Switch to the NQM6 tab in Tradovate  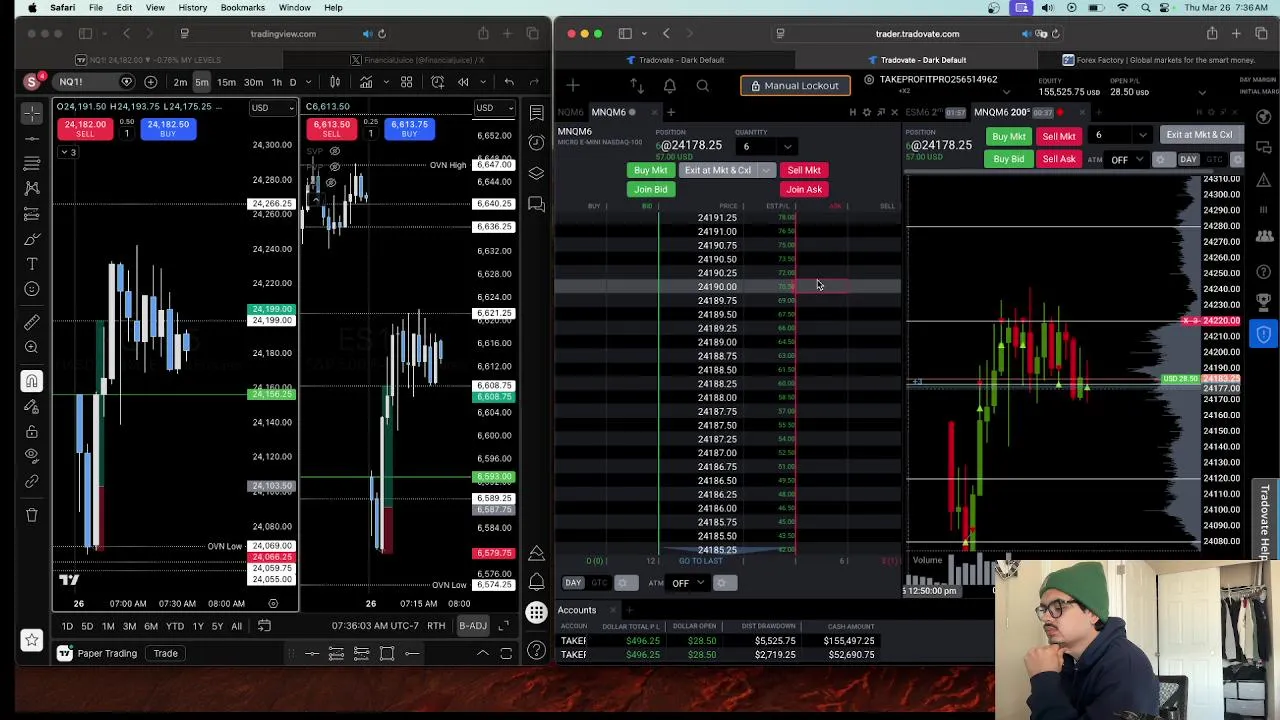tap(570, 112)
